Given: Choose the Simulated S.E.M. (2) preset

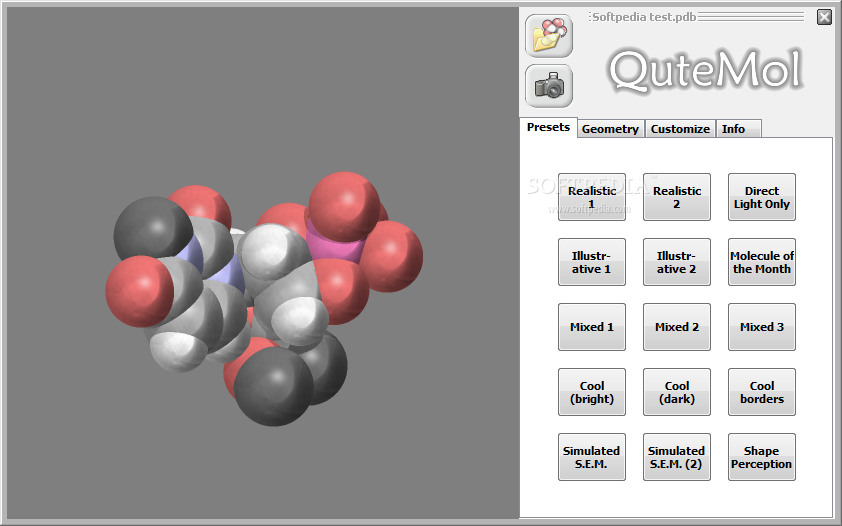Looking at the screenshot, I should tap(677, 457).
